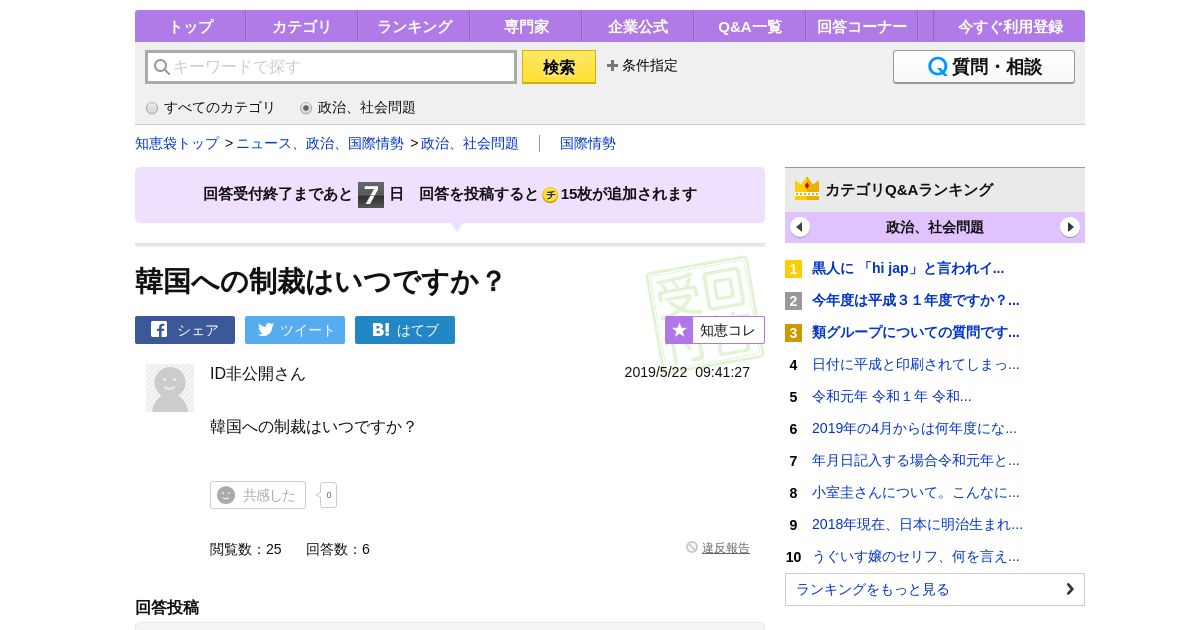The height and width of the screenshot is (630, 1200).
Task: Click the crown icon beside カテゴリQ&Aランキング
Action: coord(807,189)
